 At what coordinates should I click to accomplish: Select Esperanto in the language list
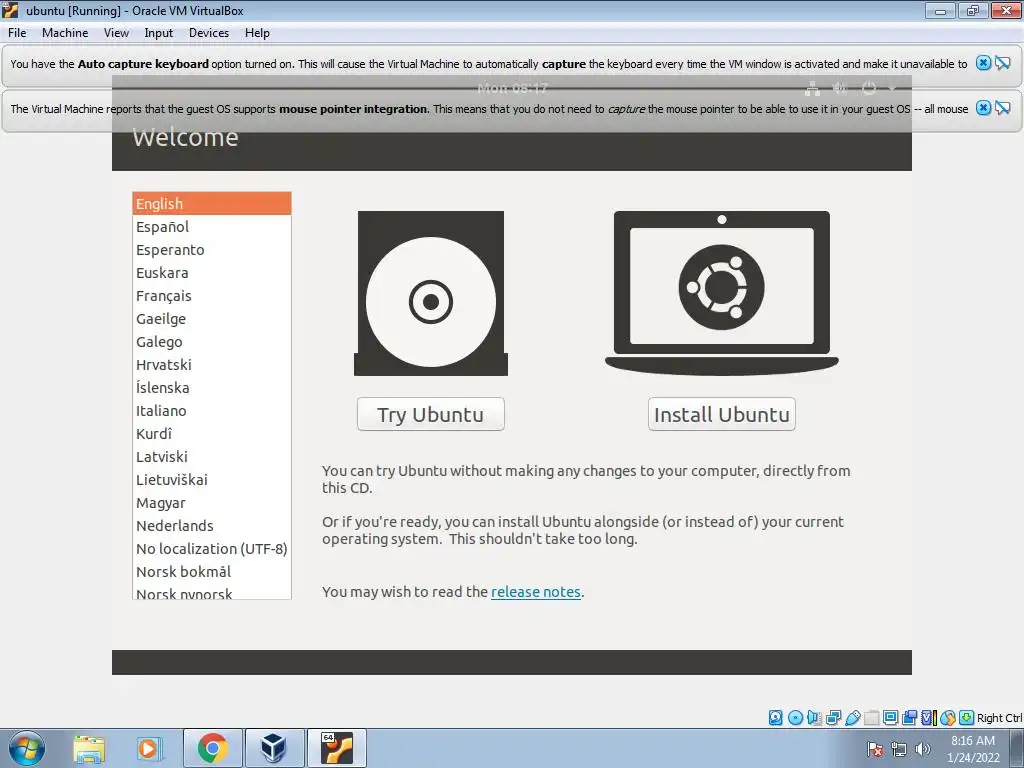pyautogui.click(x=212, y=249)
